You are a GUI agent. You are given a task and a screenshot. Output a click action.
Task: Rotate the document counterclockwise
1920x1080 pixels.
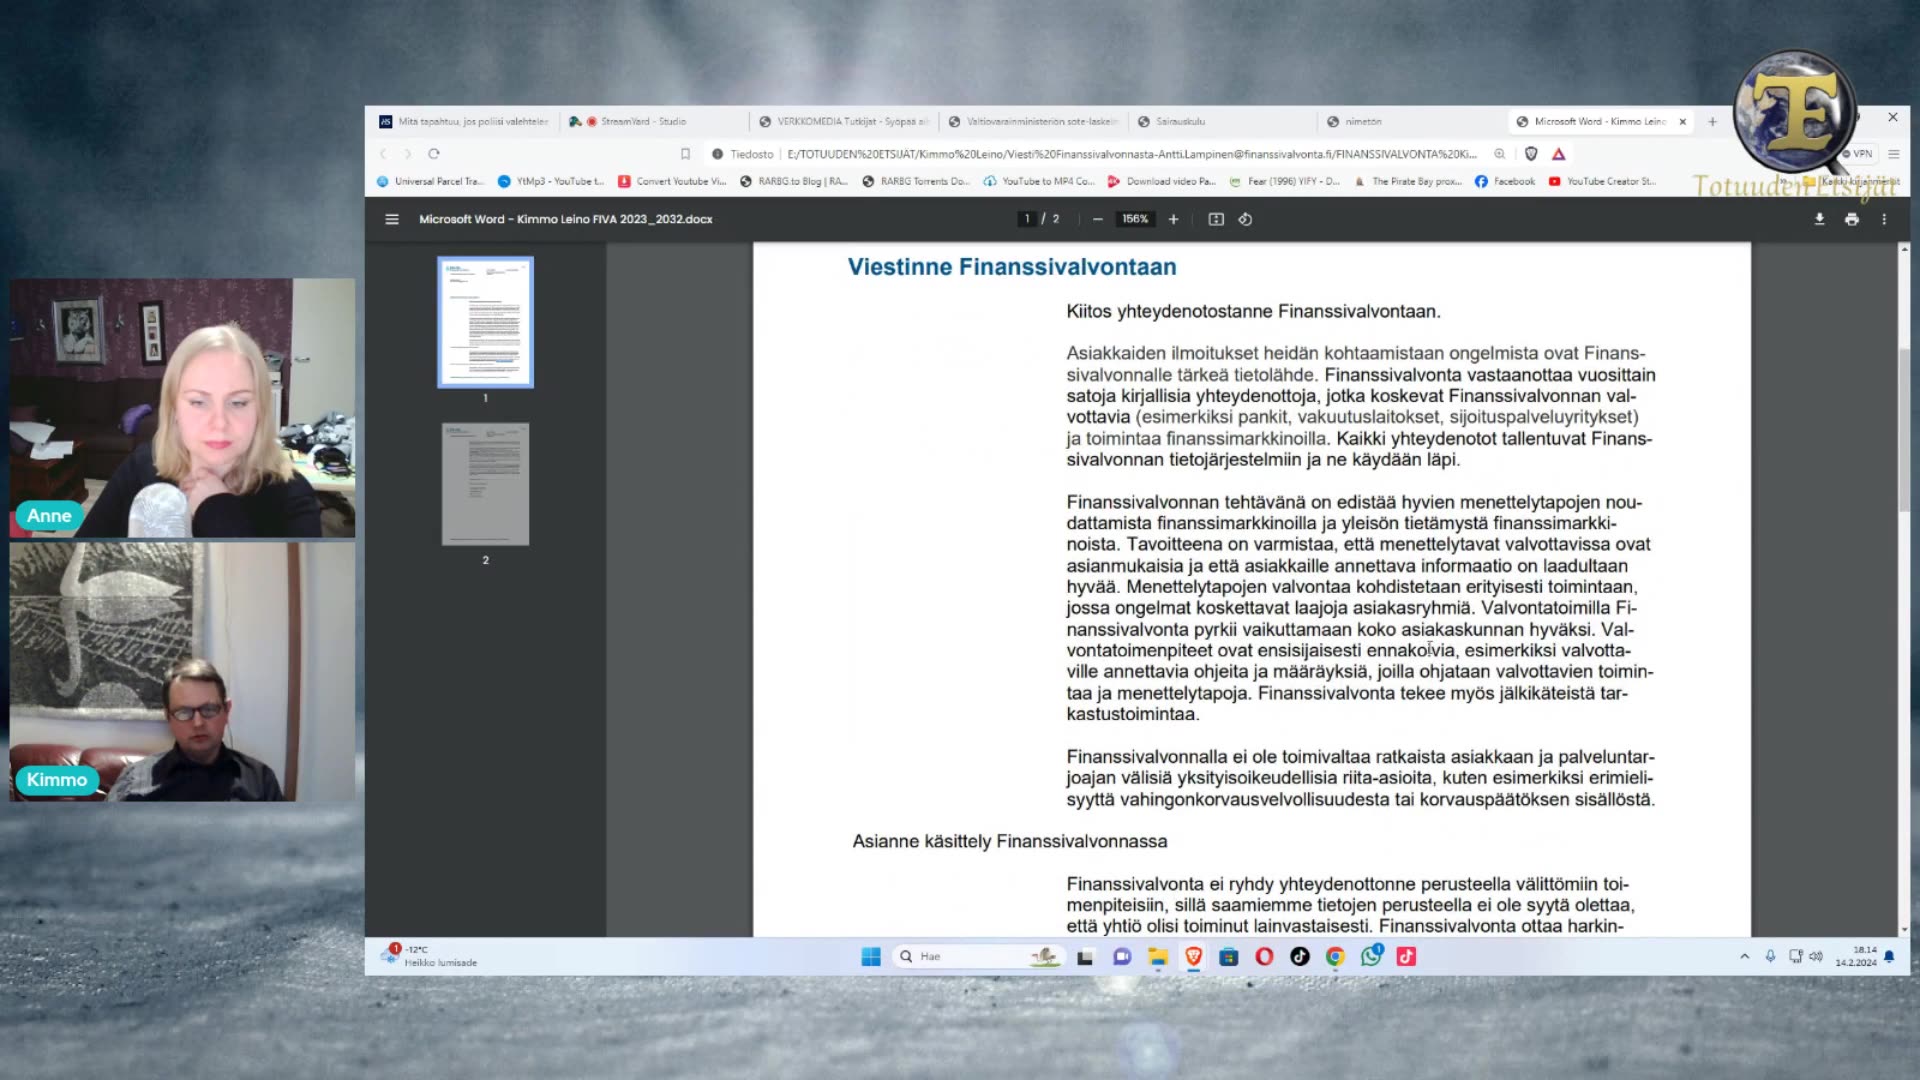(1245, 219)
